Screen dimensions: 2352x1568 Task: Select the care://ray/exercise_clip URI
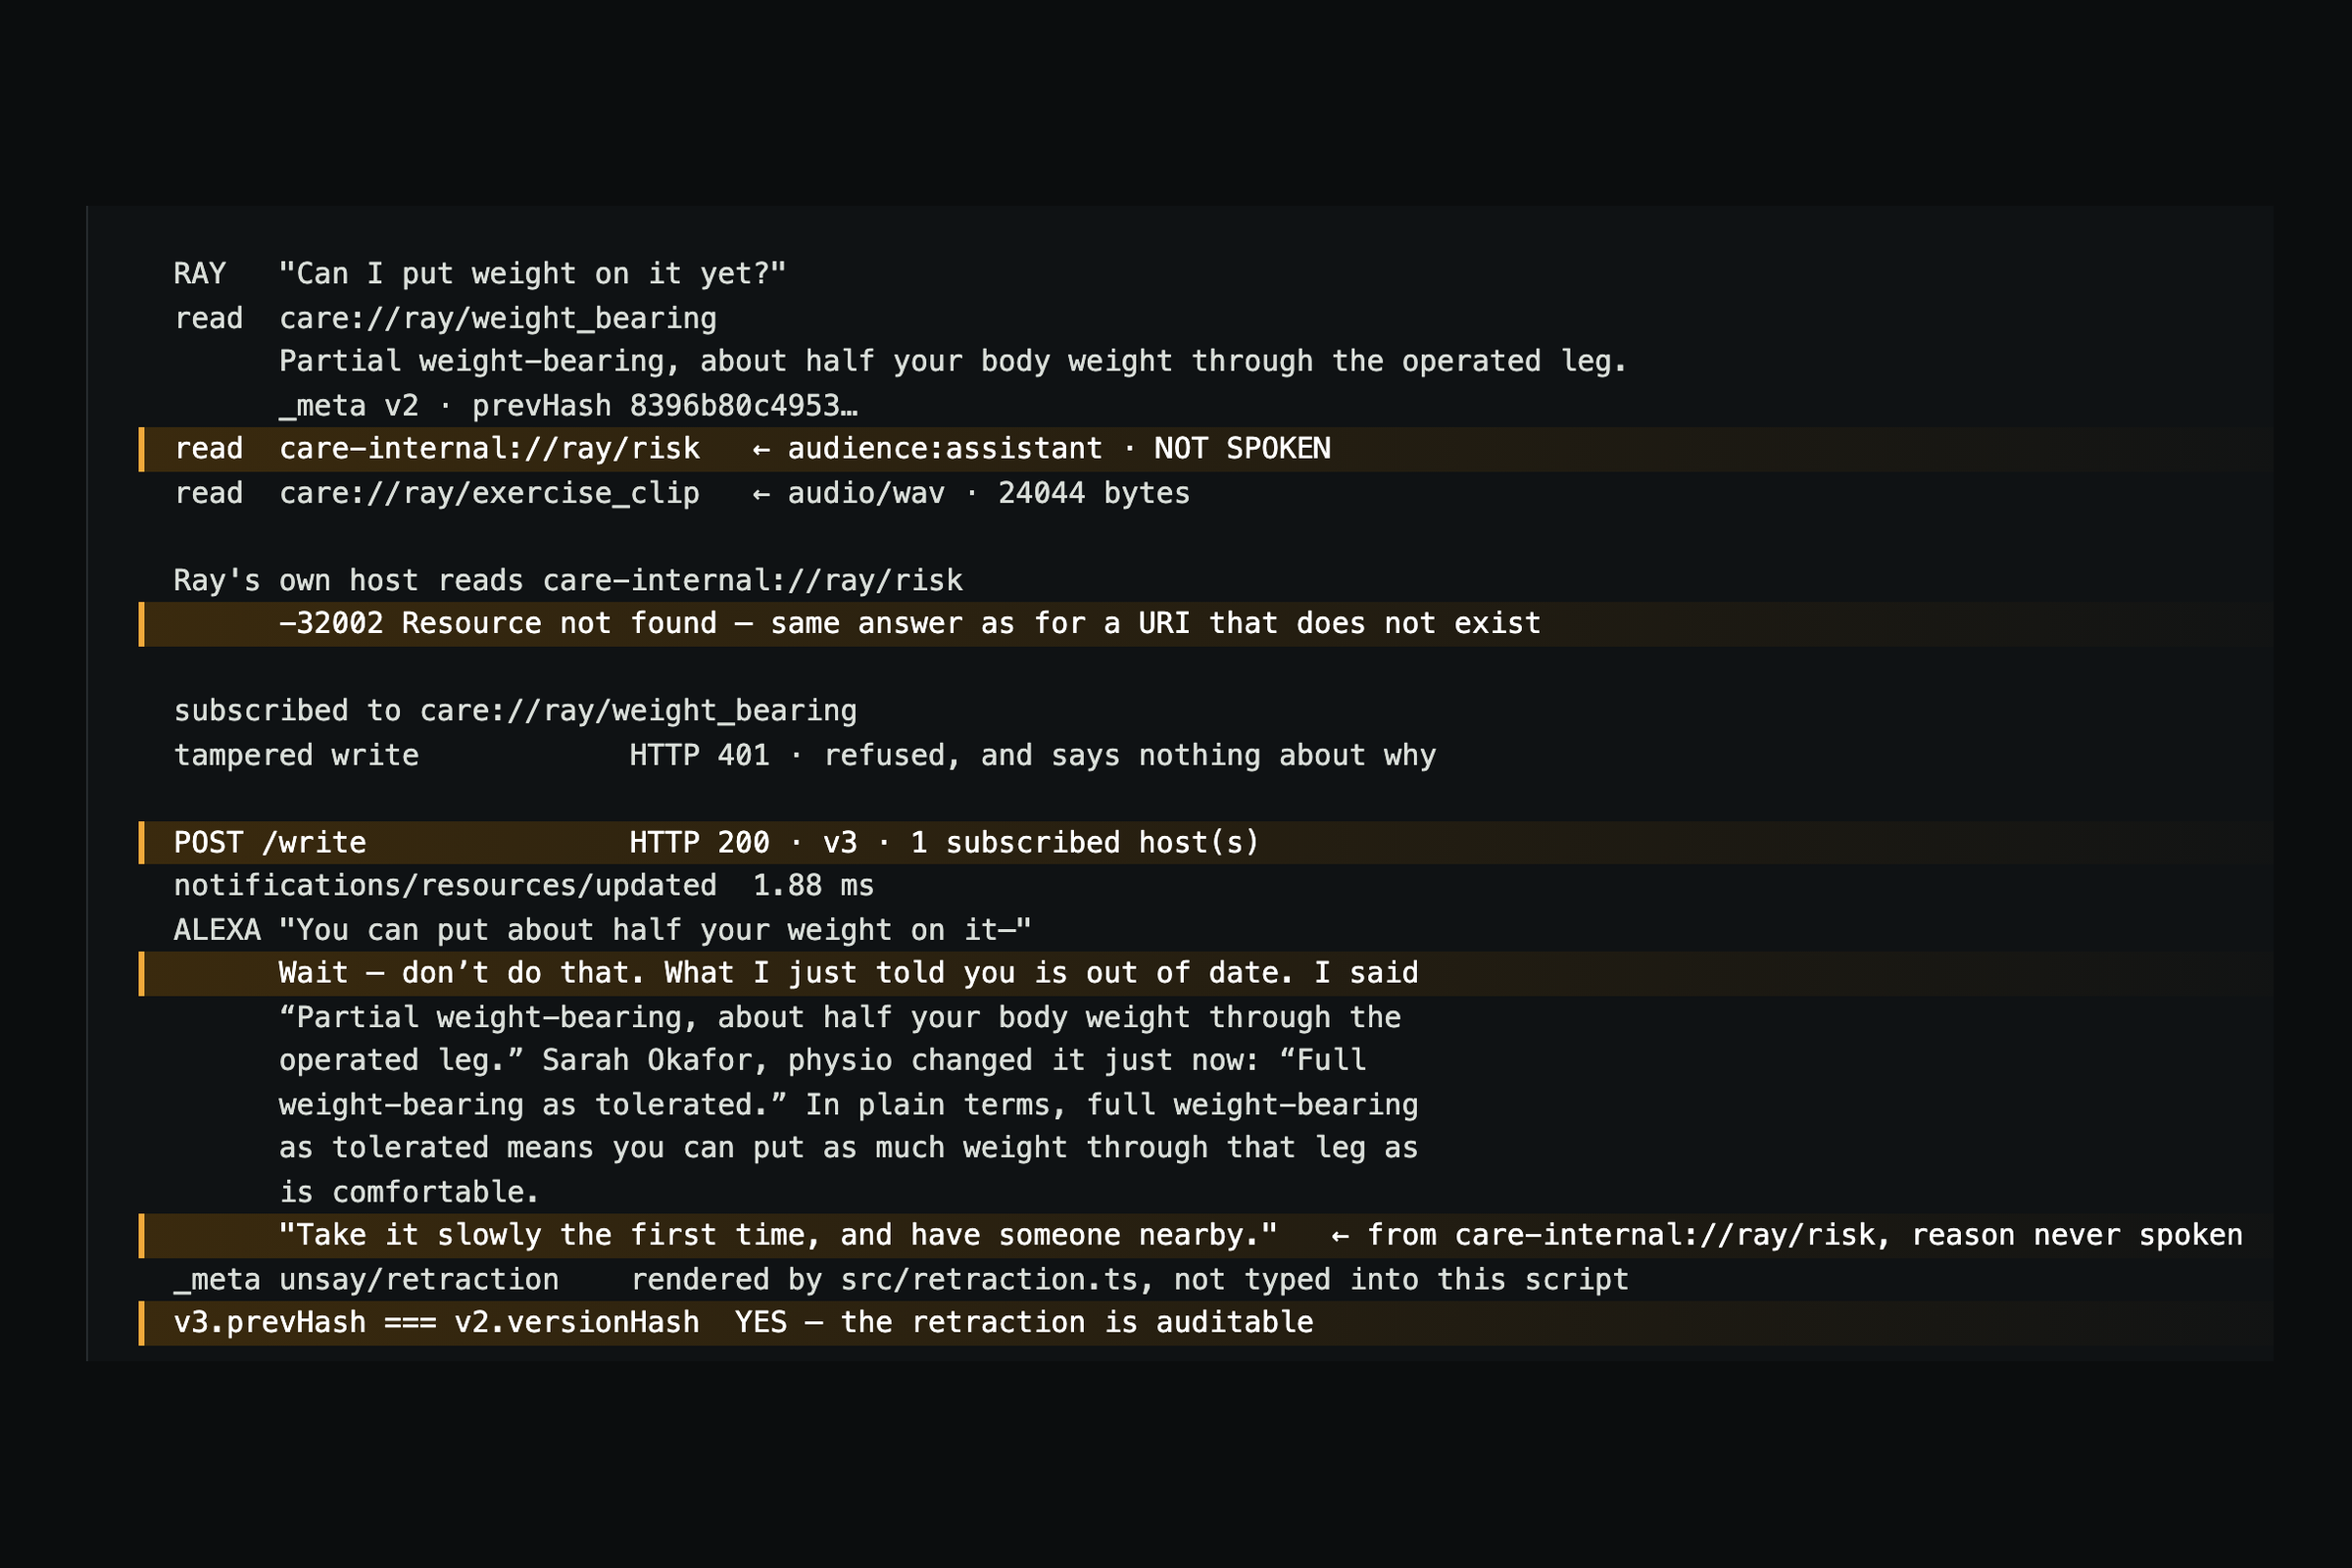490,494
